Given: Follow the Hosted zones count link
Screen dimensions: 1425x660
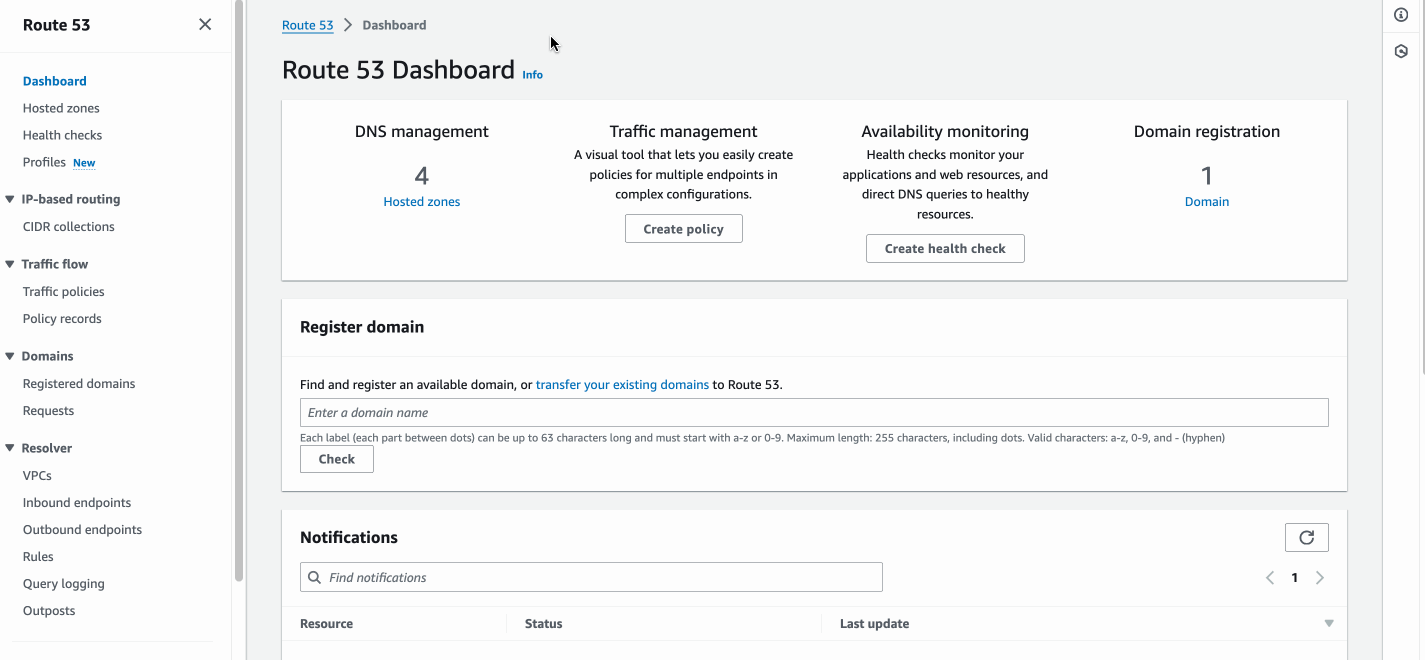Looking at the screenshot, I should tap(422, 202).
